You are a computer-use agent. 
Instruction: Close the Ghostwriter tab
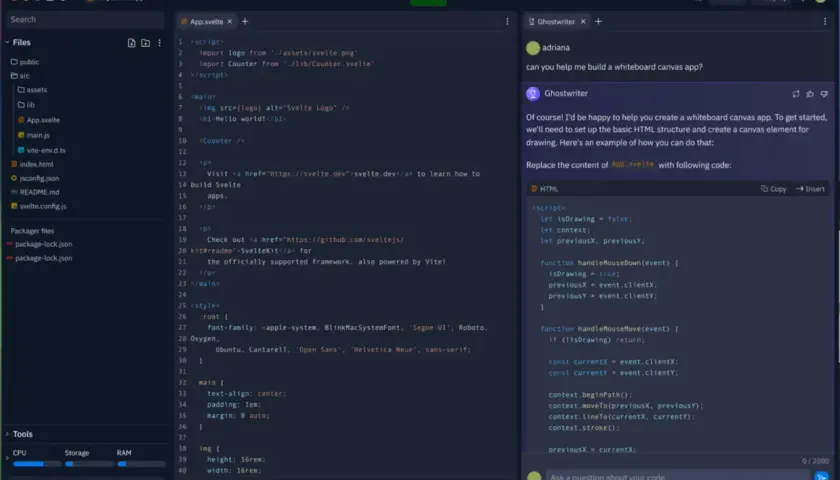click(x=583, y=21)
